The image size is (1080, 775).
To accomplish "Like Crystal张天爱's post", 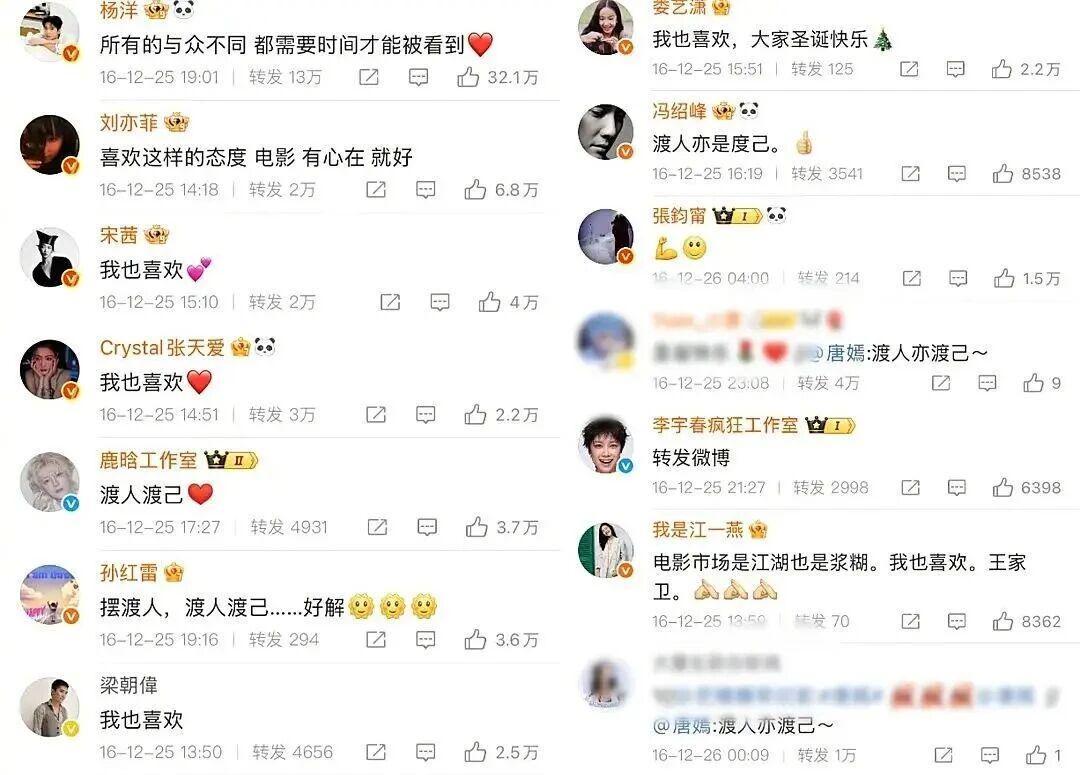I will coord(475,414).
